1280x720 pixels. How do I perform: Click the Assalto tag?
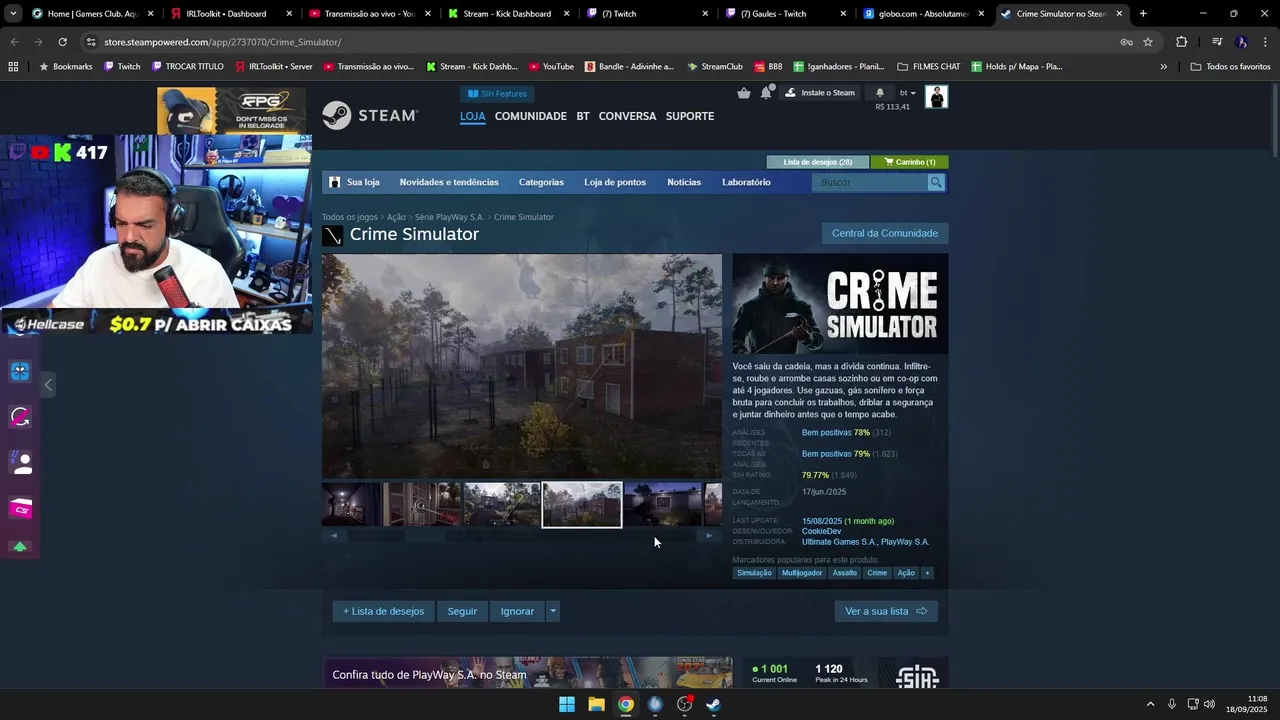845,573
